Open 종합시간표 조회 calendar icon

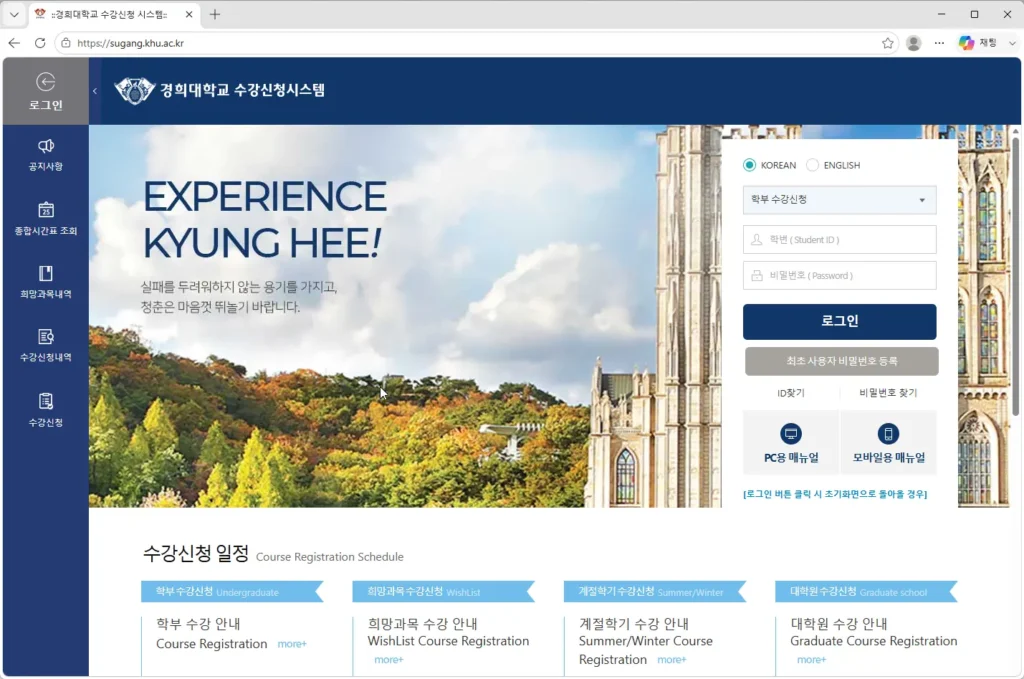46,210
